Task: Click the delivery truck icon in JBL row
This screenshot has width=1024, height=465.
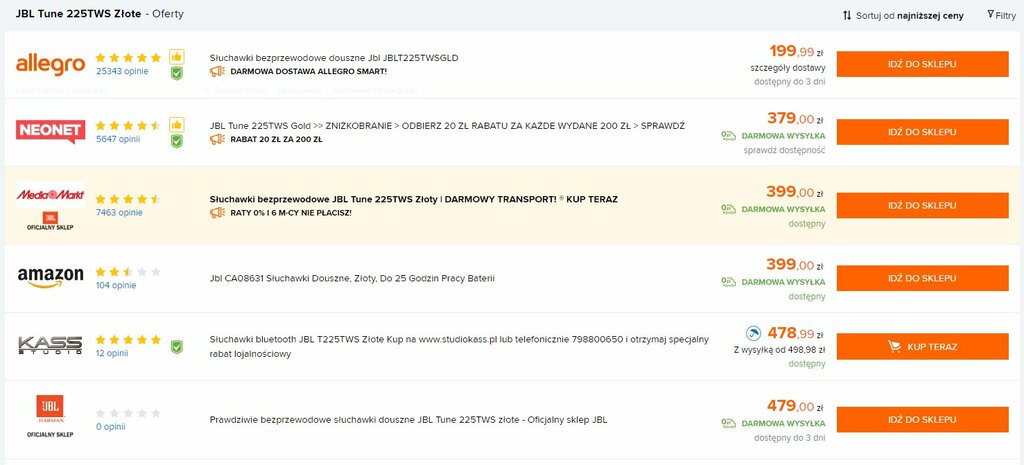Action: [728, 423]
